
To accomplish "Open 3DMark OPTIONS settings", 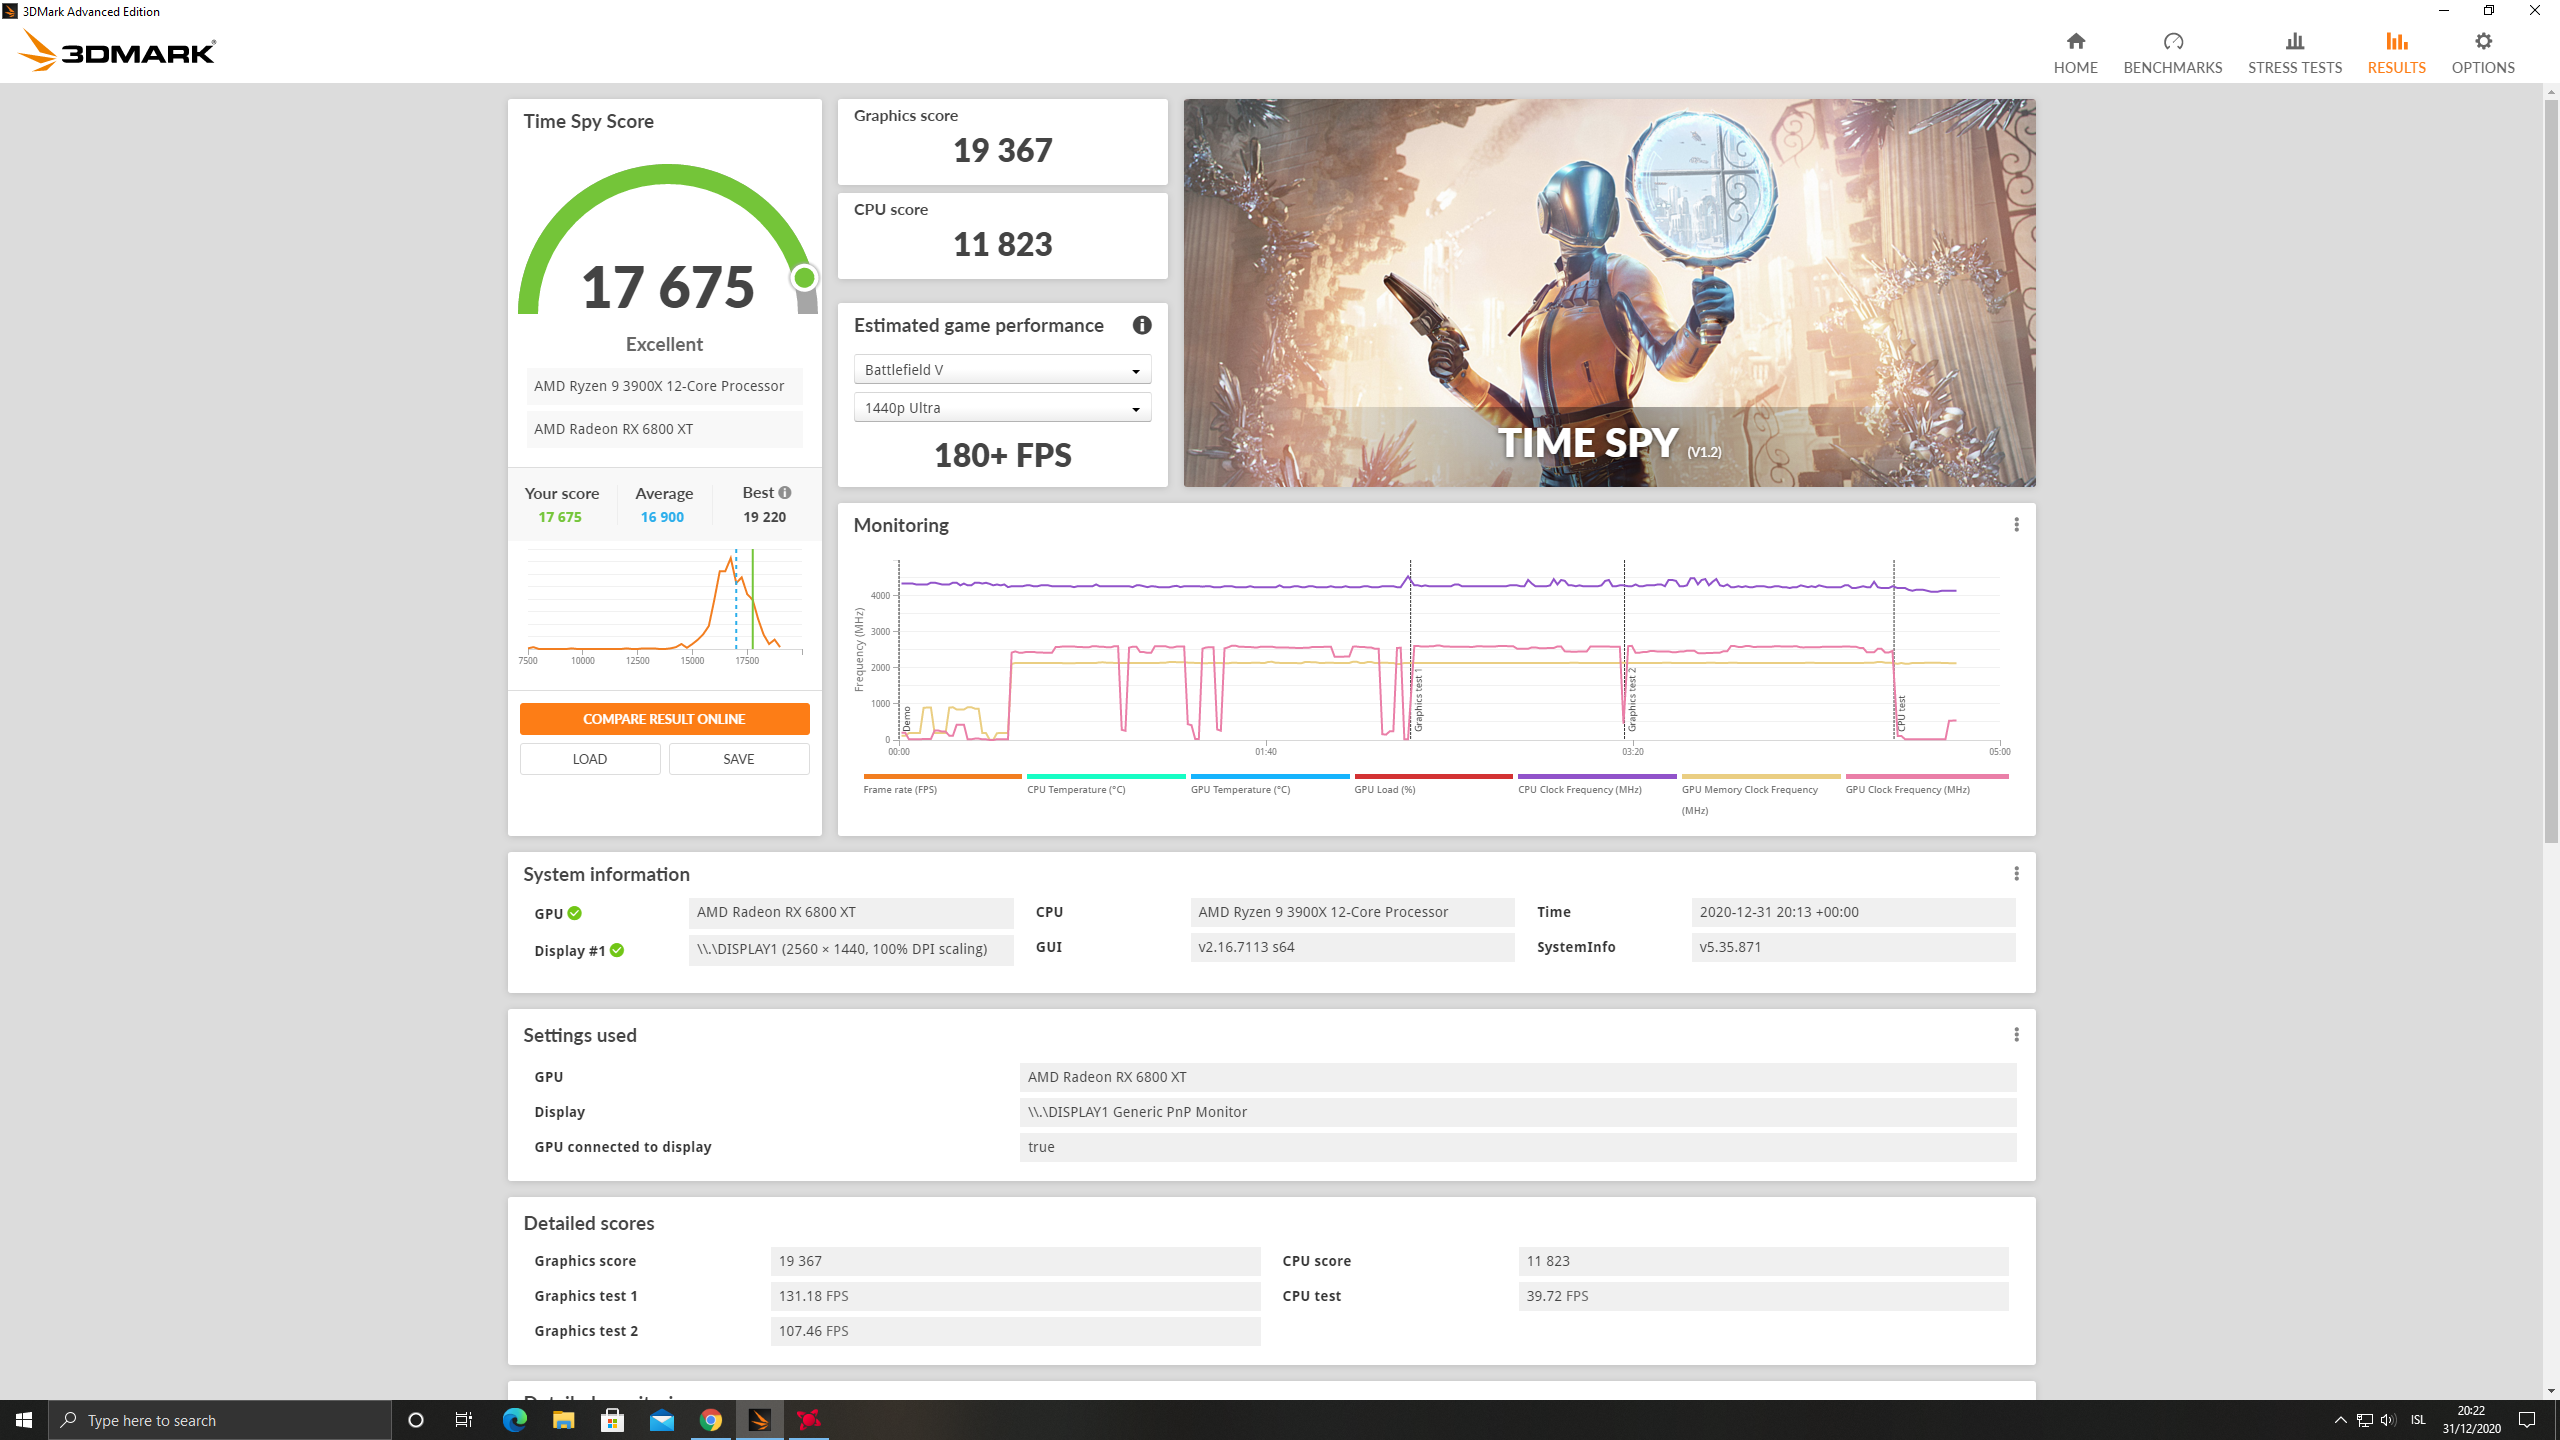I will pos(2483,52).
